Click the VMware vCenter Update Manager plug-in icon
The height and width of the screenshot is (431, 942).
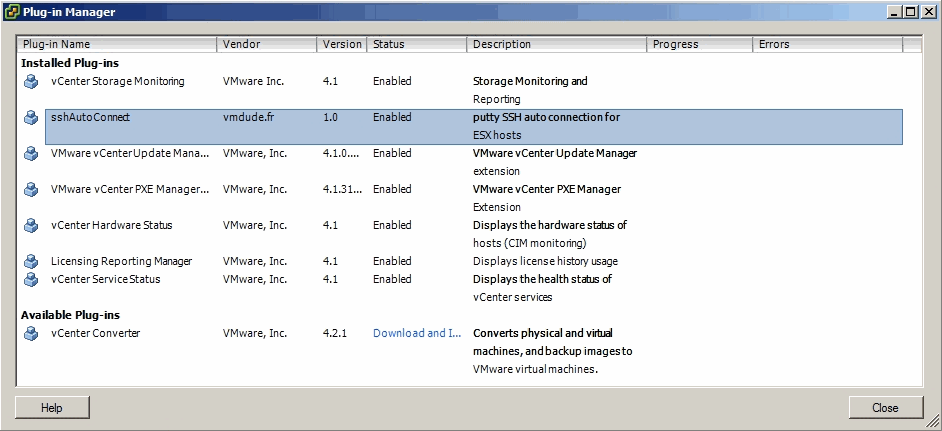[31, 153]
